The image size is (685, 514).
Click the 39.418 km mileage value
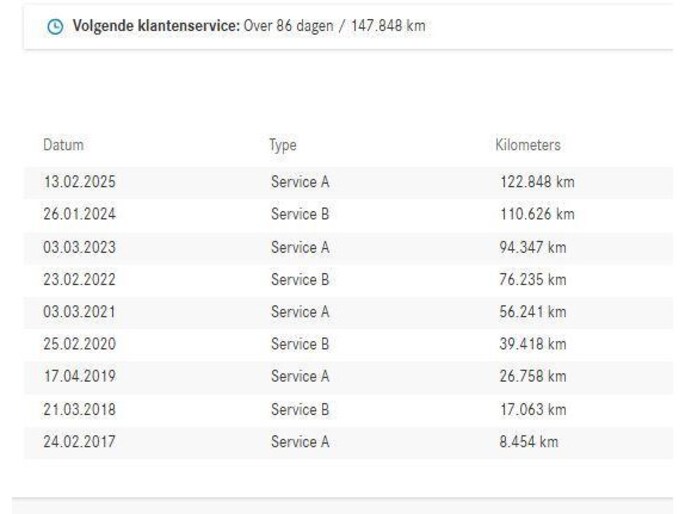[533, 344]
